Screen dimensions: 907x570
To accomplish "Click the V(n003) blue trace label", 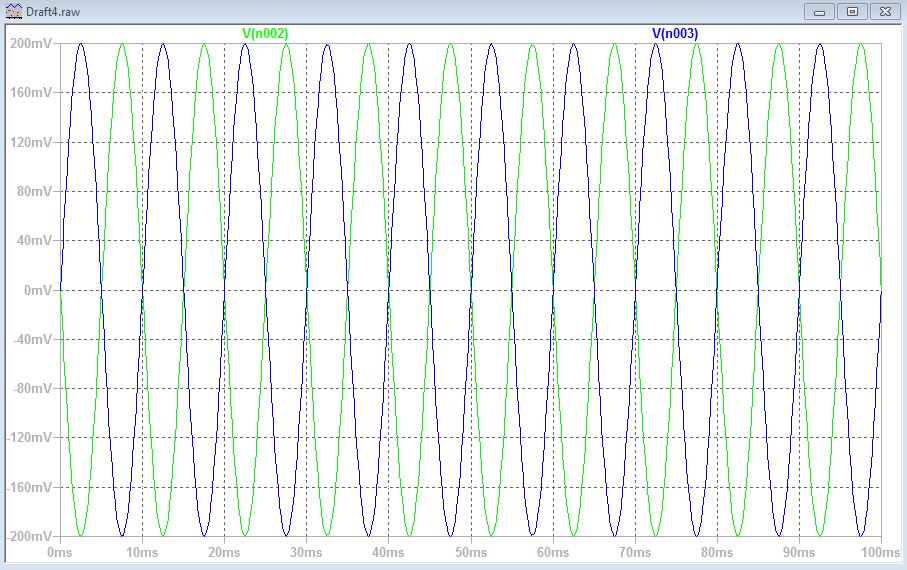I will coord(675,34).
